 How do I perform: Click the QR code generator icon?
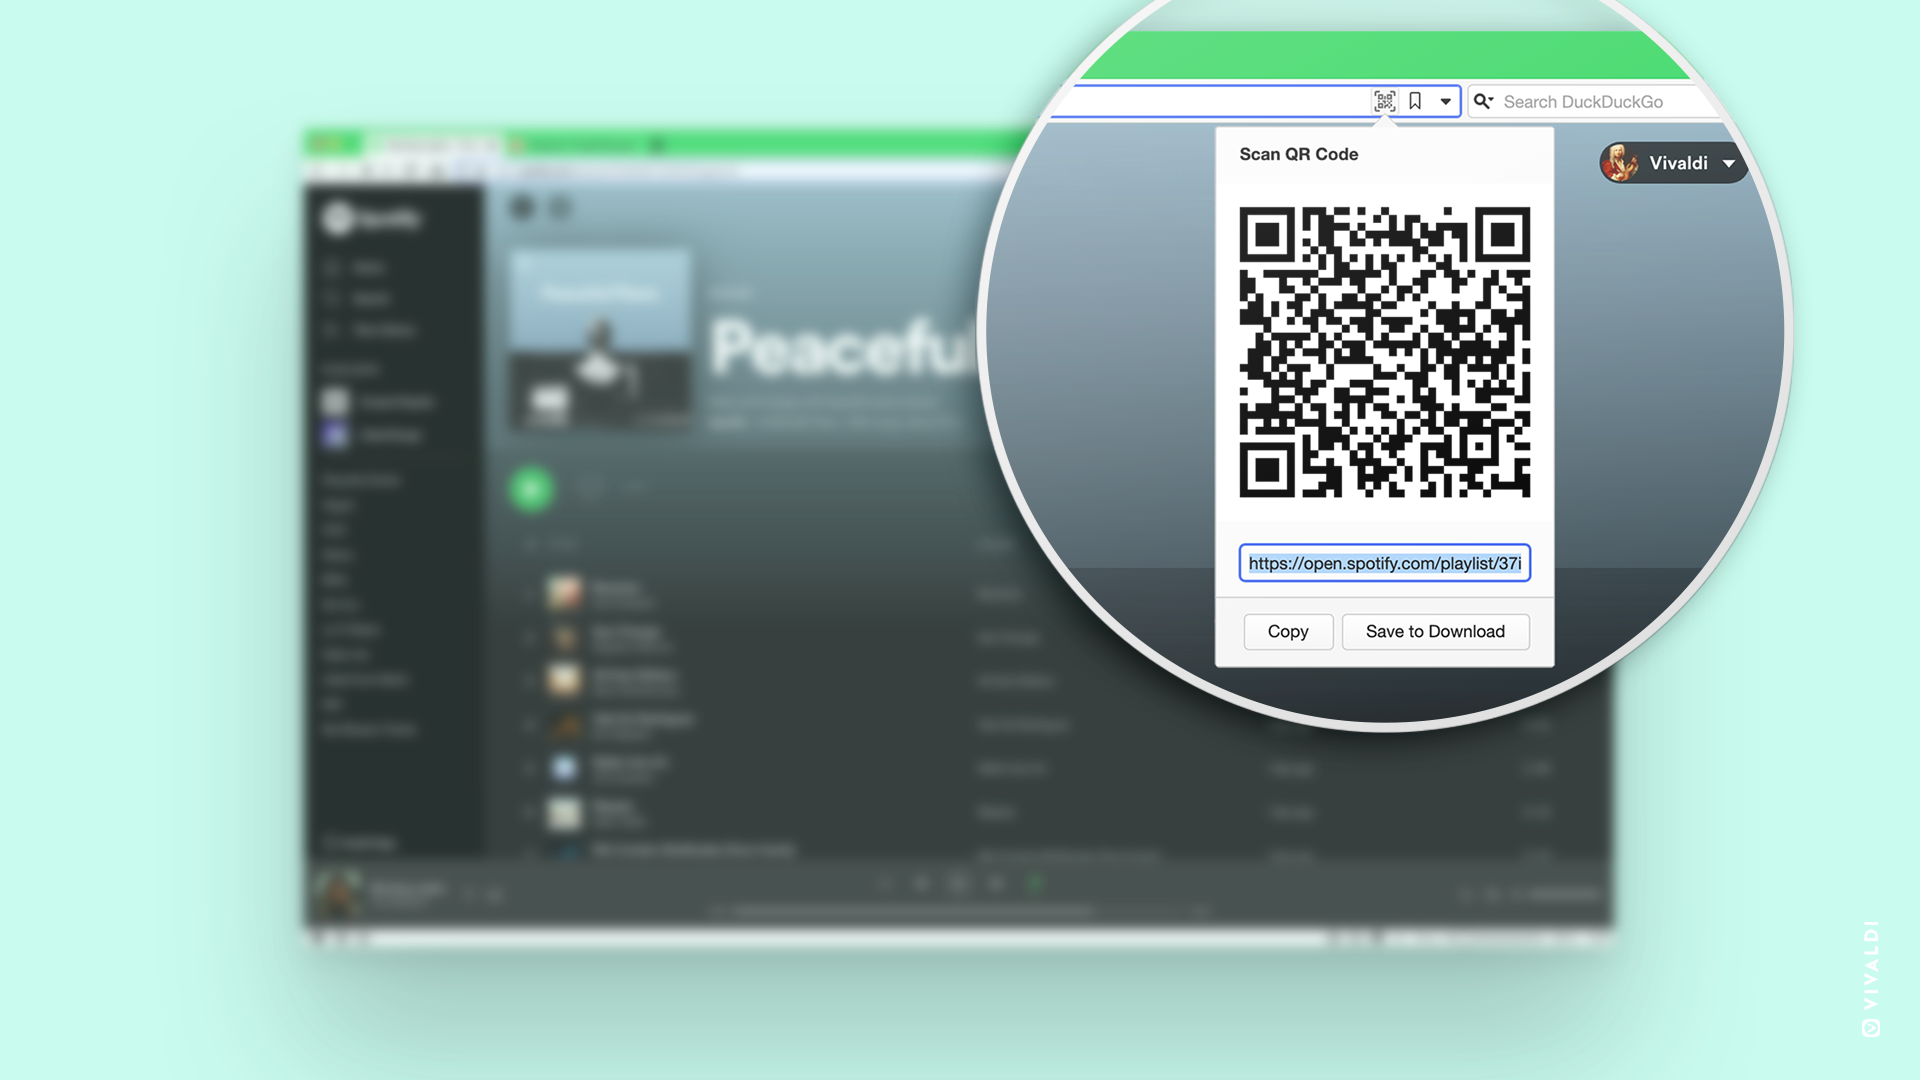[x=1385, y=100]
